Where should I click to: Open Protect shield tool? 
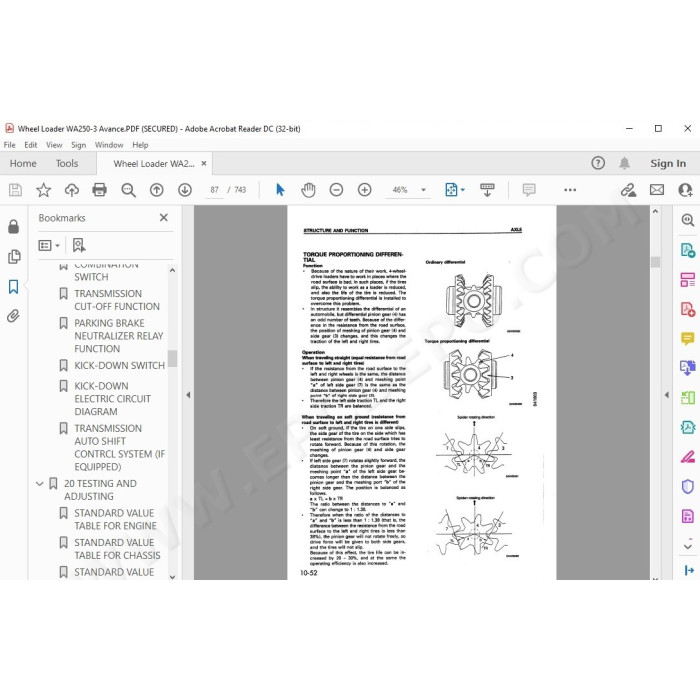coord(688,486)
